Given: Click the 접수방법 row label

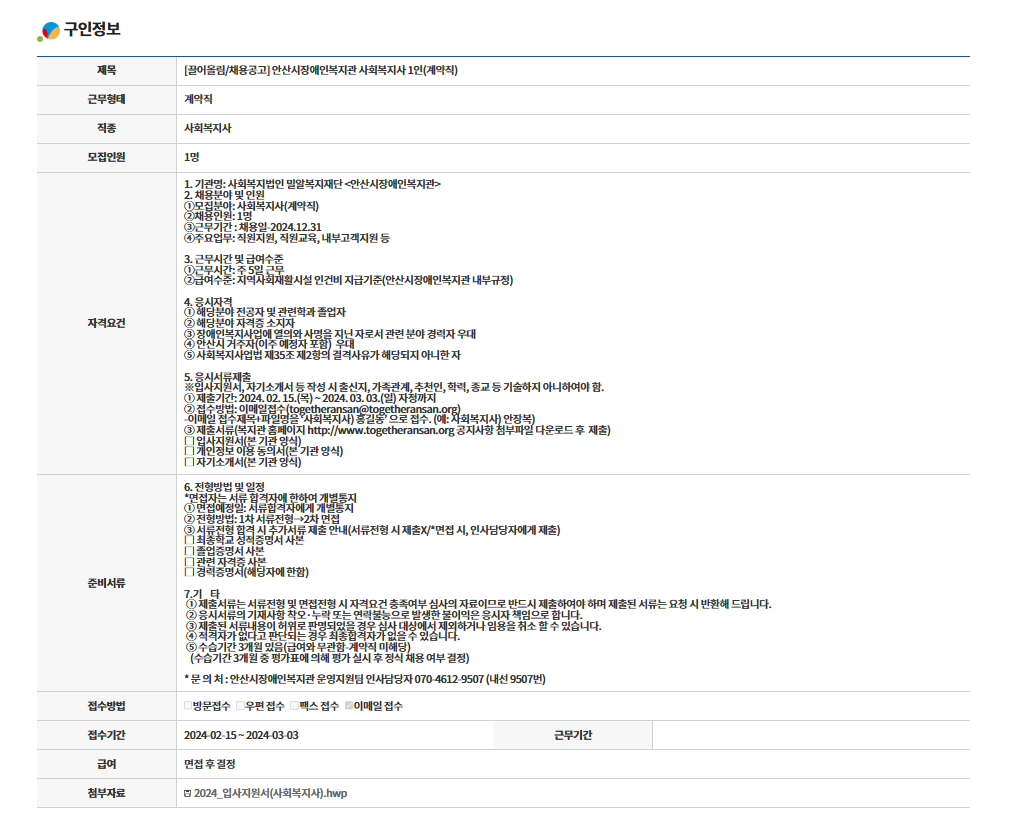Looking at the screenshot, I should [x=106, y=706].
